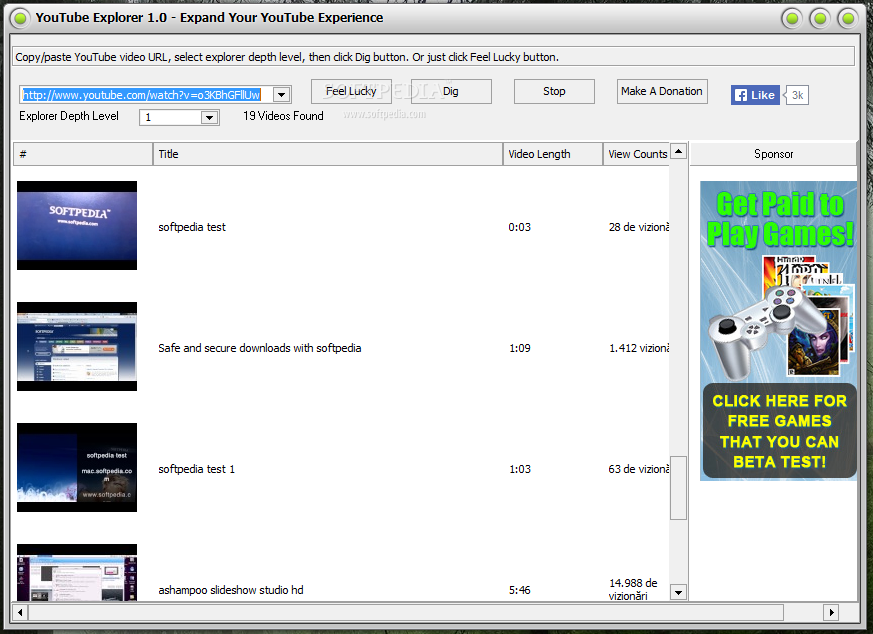This screenshot has height=634, width=873.
Task: Click the list's scroll down arrow
Action: (x=678, y=592)
